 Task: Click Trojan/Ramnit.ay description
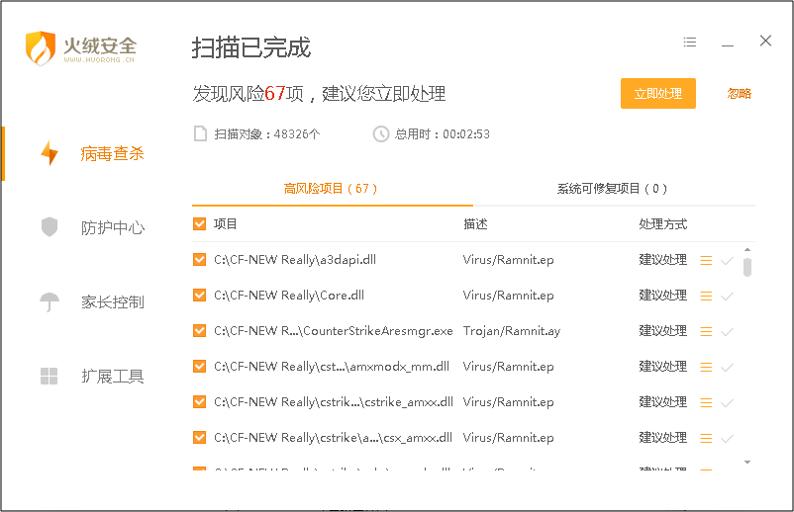tap(511, 331)
